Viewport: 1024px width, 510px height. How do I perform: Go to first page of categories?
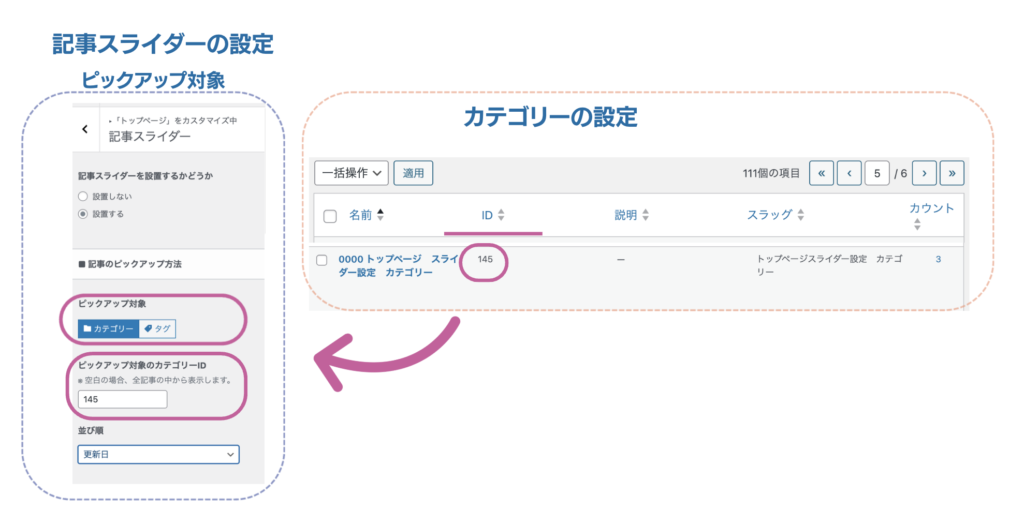pos(820,173)
